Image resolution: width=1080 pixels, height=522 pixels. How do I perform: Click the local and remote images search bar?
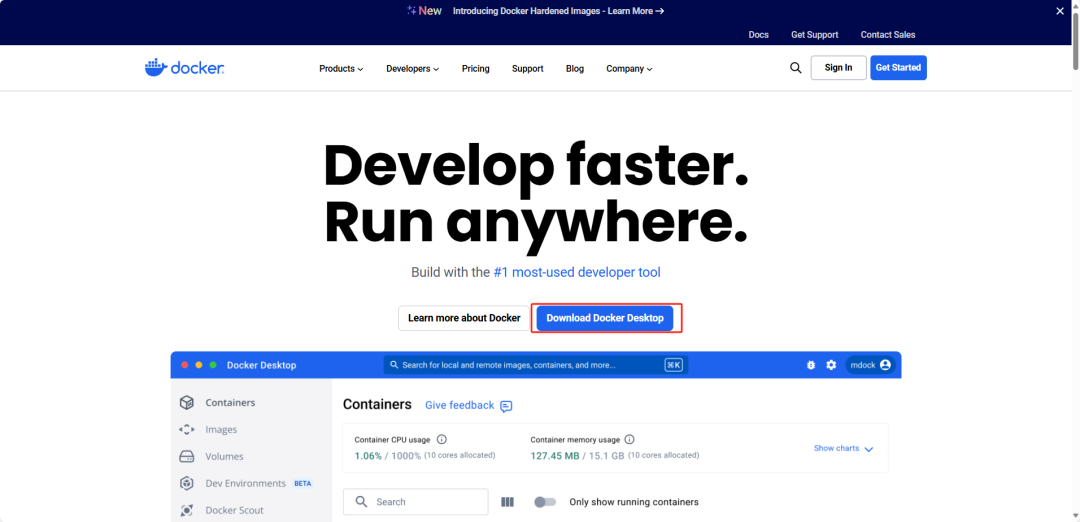[x=536, y=365]
